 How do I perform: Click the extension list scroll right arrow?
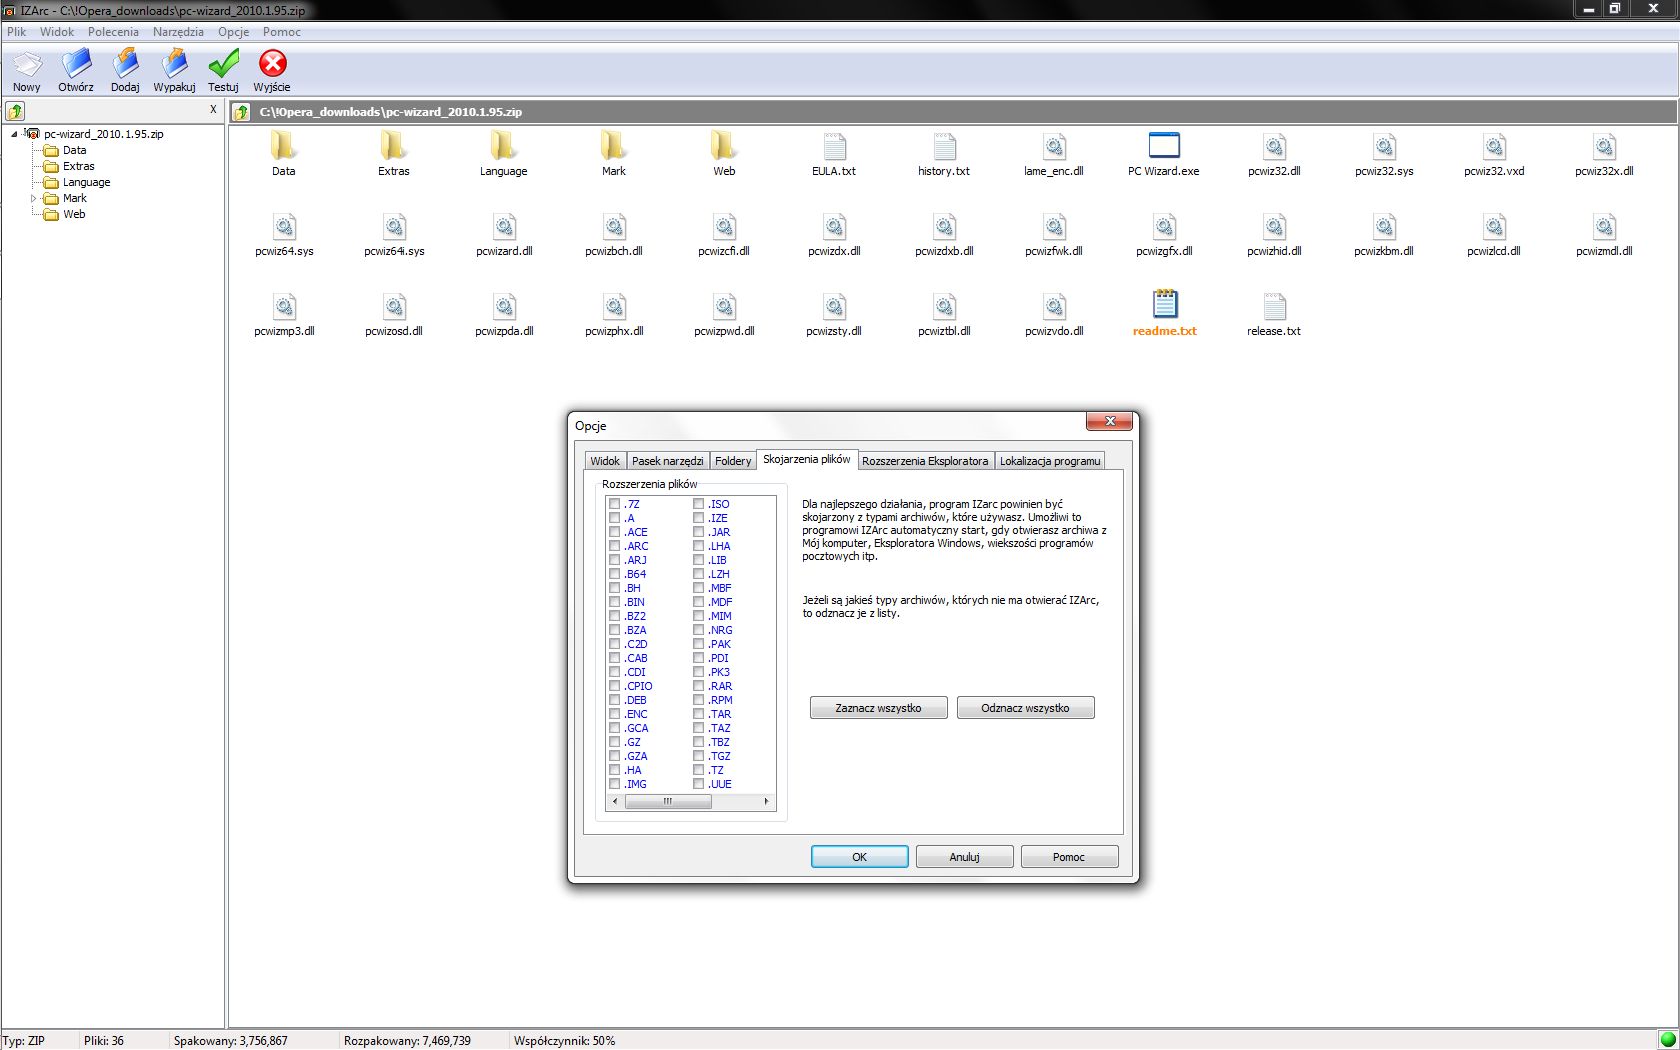[767, 802]
